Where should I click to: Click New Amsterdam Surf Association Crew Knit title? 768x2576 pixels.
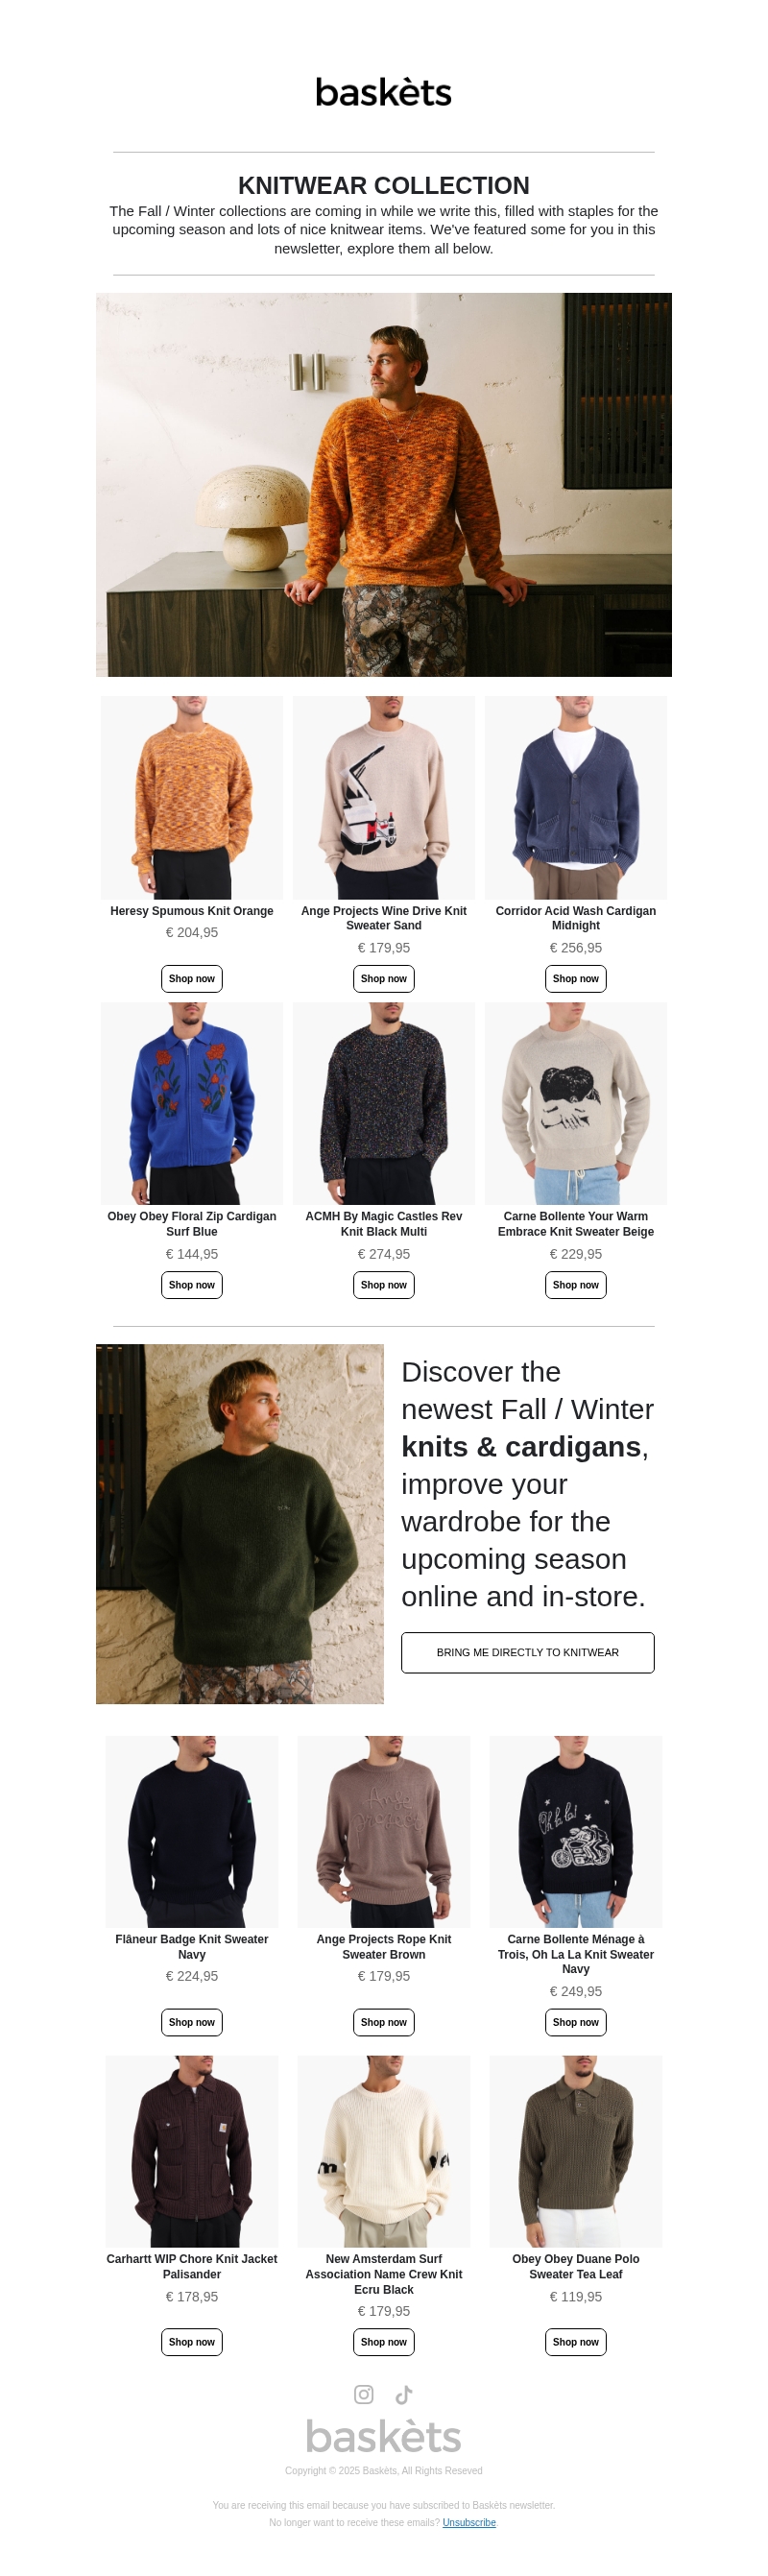tap(384, 2274)
